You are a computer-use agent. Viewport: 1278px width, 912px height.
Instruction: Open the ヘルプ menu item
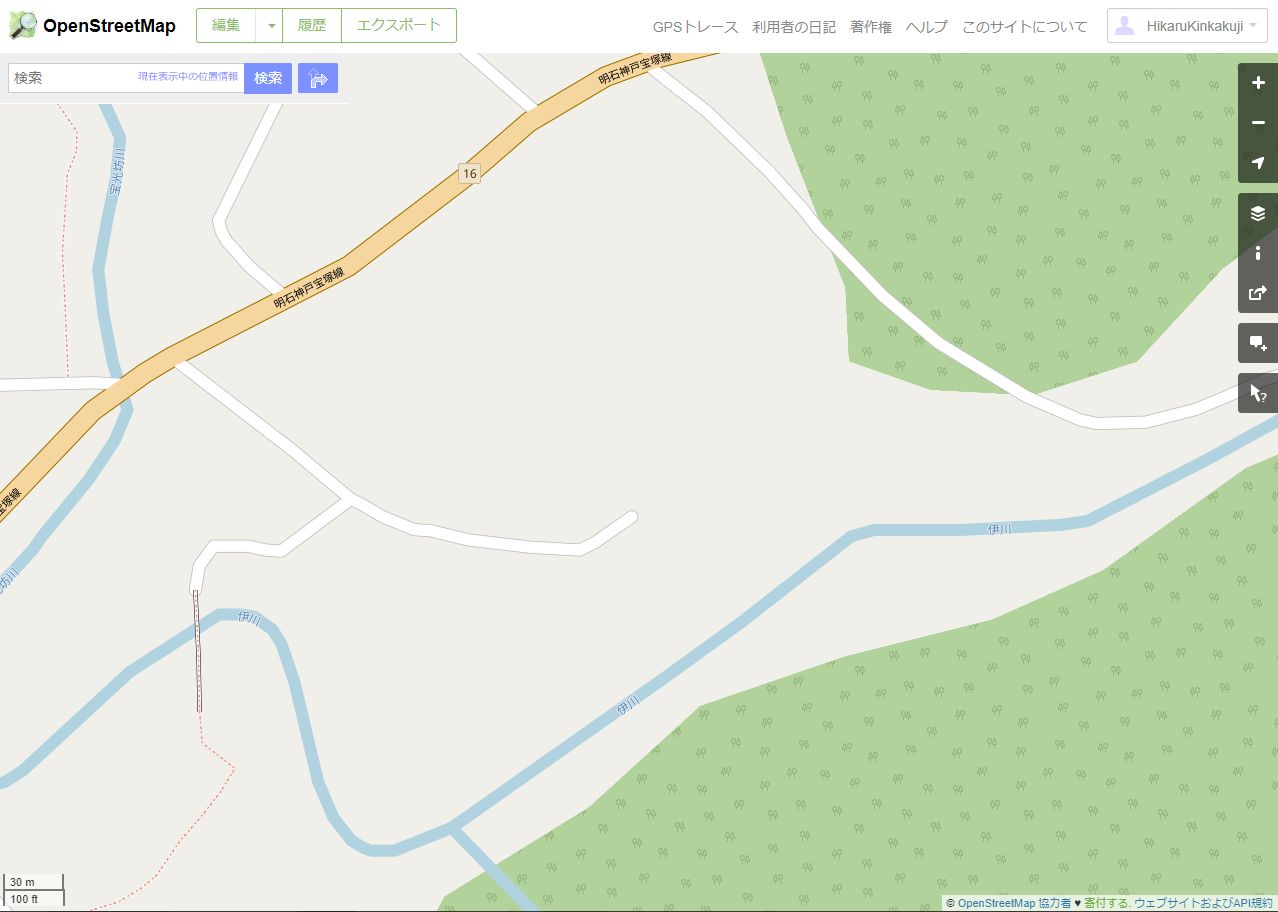point(926,27)
